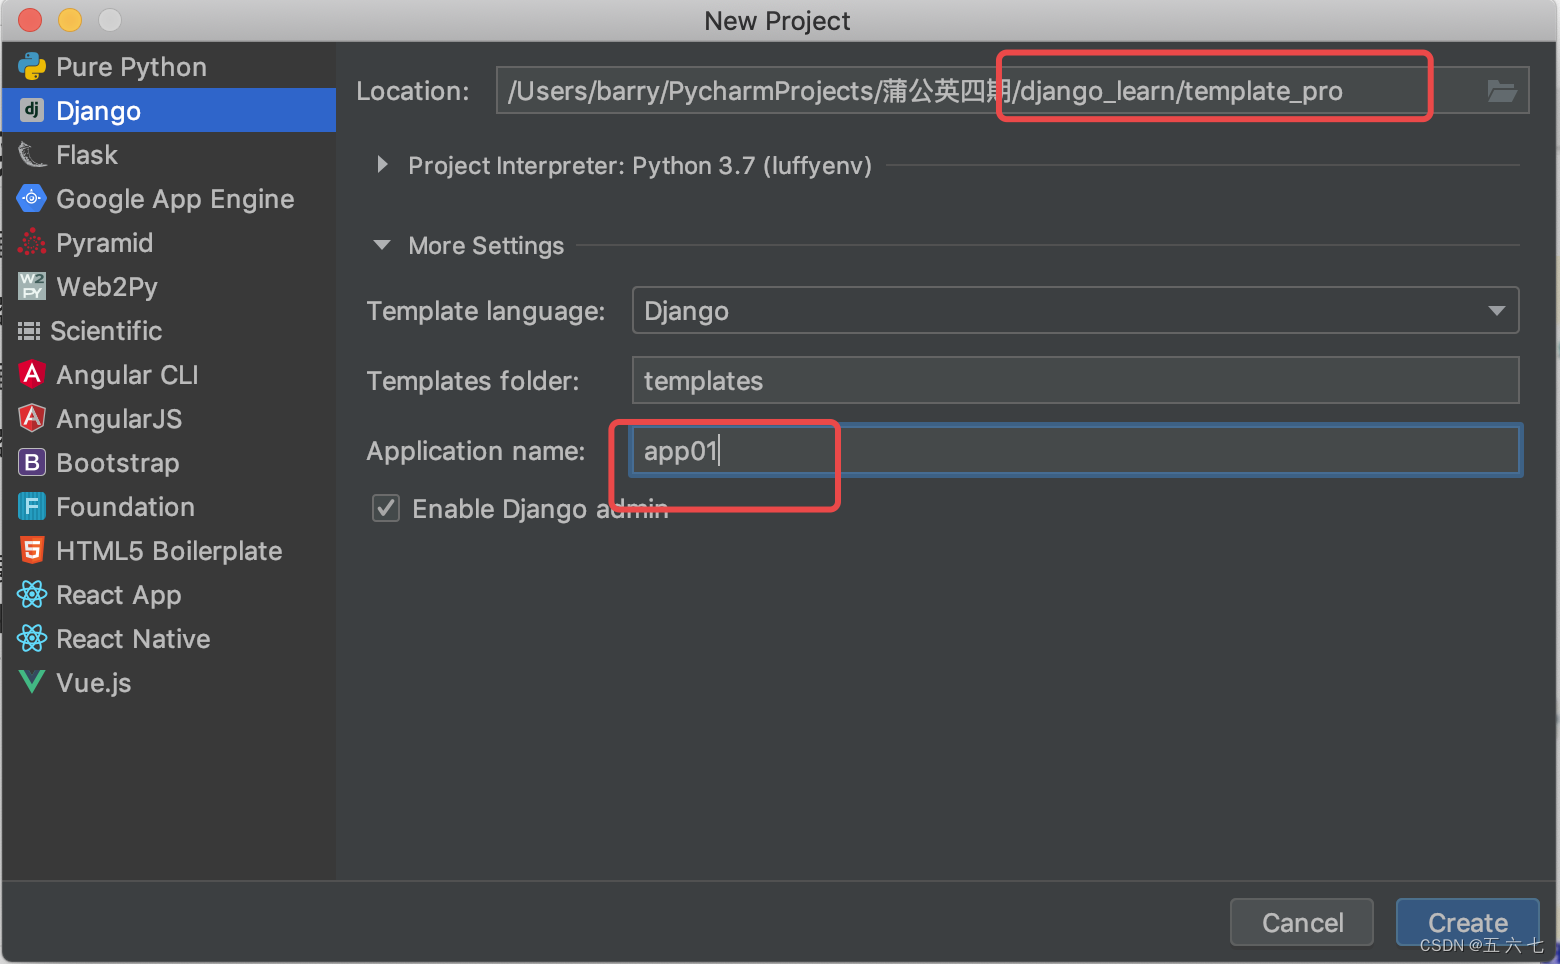Click the Web2Py icon
The image size is (1560, 964).
32,286
